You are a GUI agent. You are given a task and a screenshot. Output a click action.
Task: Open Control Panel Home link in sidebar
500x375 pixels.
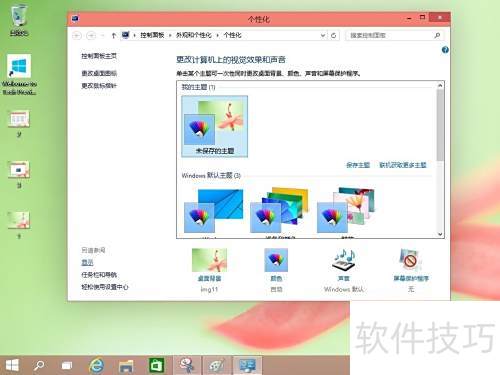pyautogui.click(x=99, y=56)
